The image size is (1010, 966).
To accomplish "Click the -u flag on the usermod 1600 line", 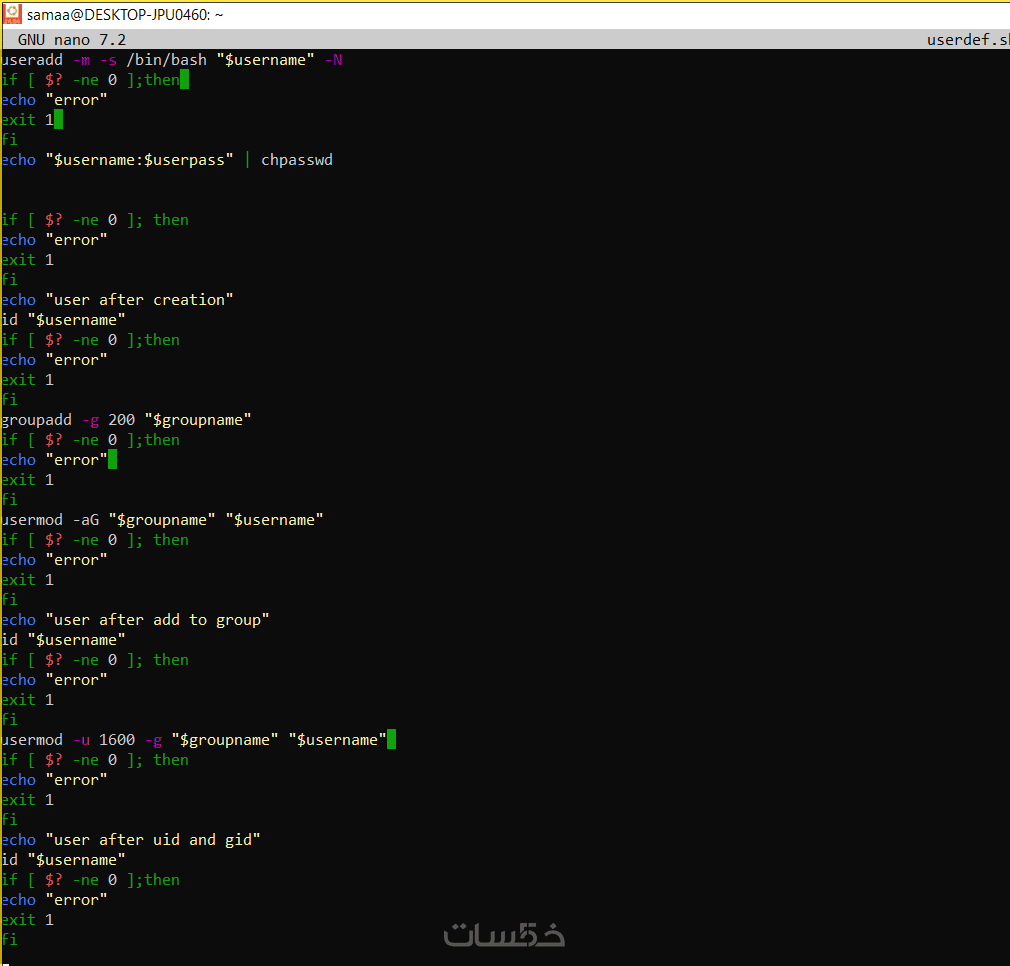I will tap(81, 740).
